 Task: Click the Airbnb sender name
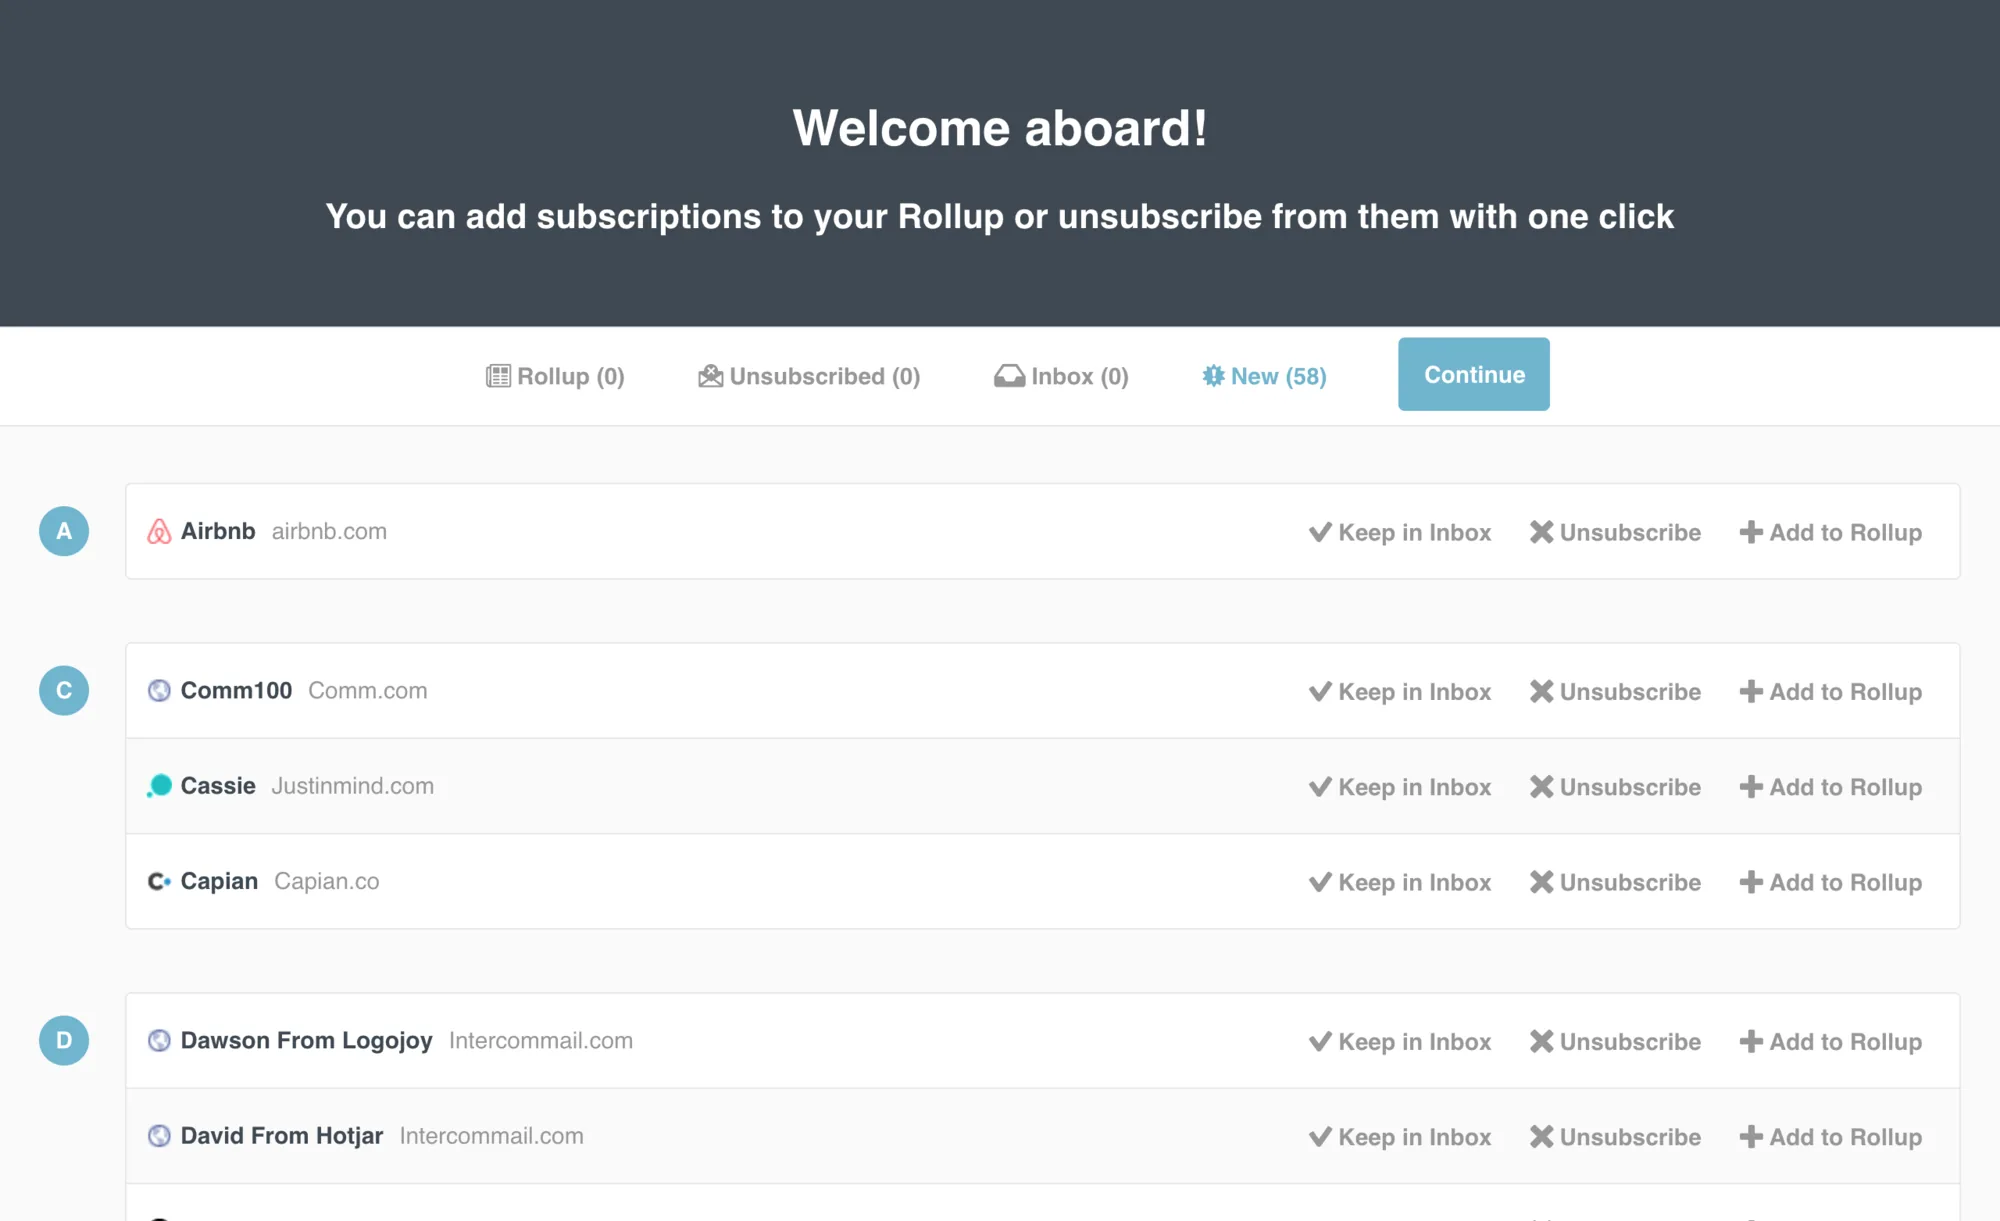pos(218,531)
